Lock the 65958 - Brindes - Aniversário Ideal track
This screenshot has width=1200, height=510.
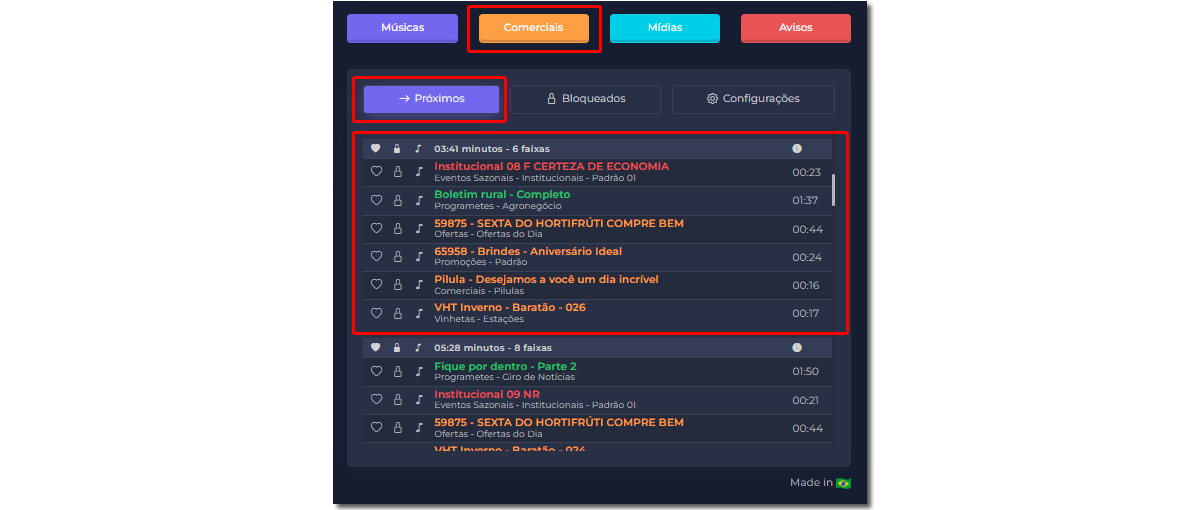tap(397, 257)
